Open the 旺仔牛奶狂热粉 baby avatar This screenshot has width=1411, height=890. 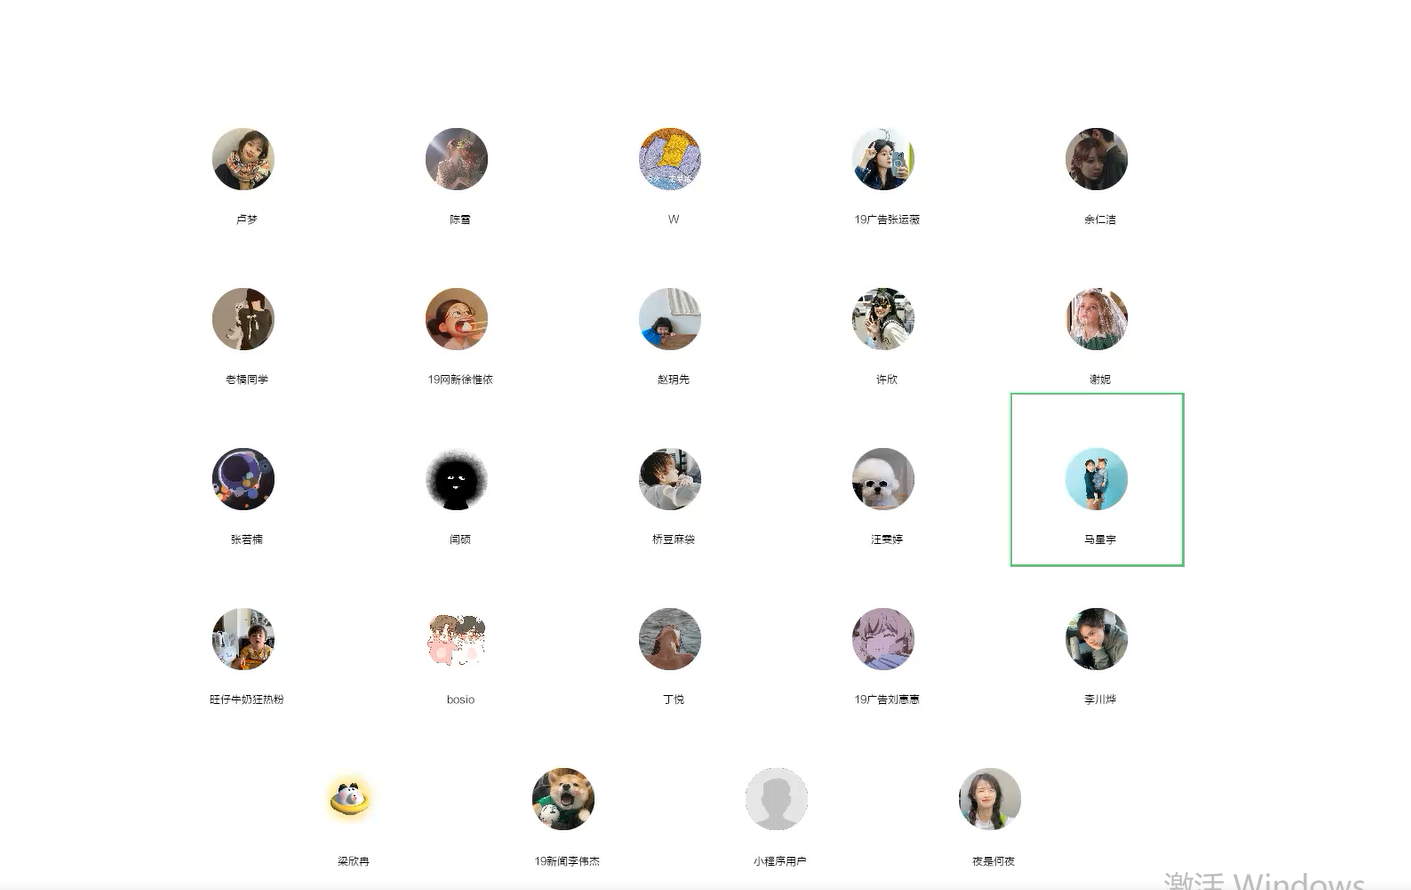(243, 639)
